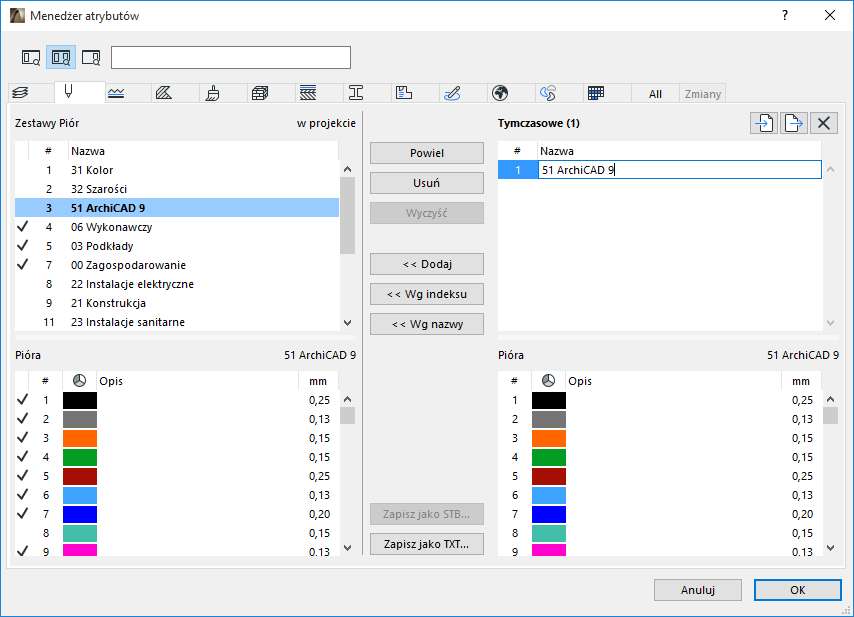Toggle checkmark for pen 6 in left list
854x617 pixels.
pos(22,494)
